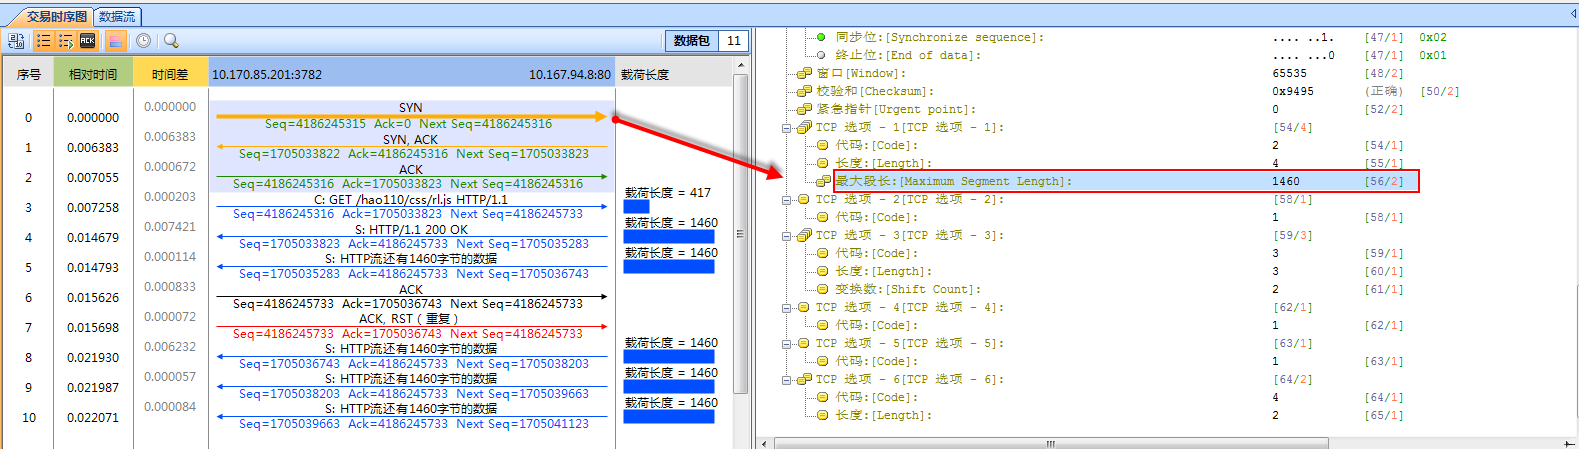
Task: Click the 序号 column header
Action: [x=28, y=74]
